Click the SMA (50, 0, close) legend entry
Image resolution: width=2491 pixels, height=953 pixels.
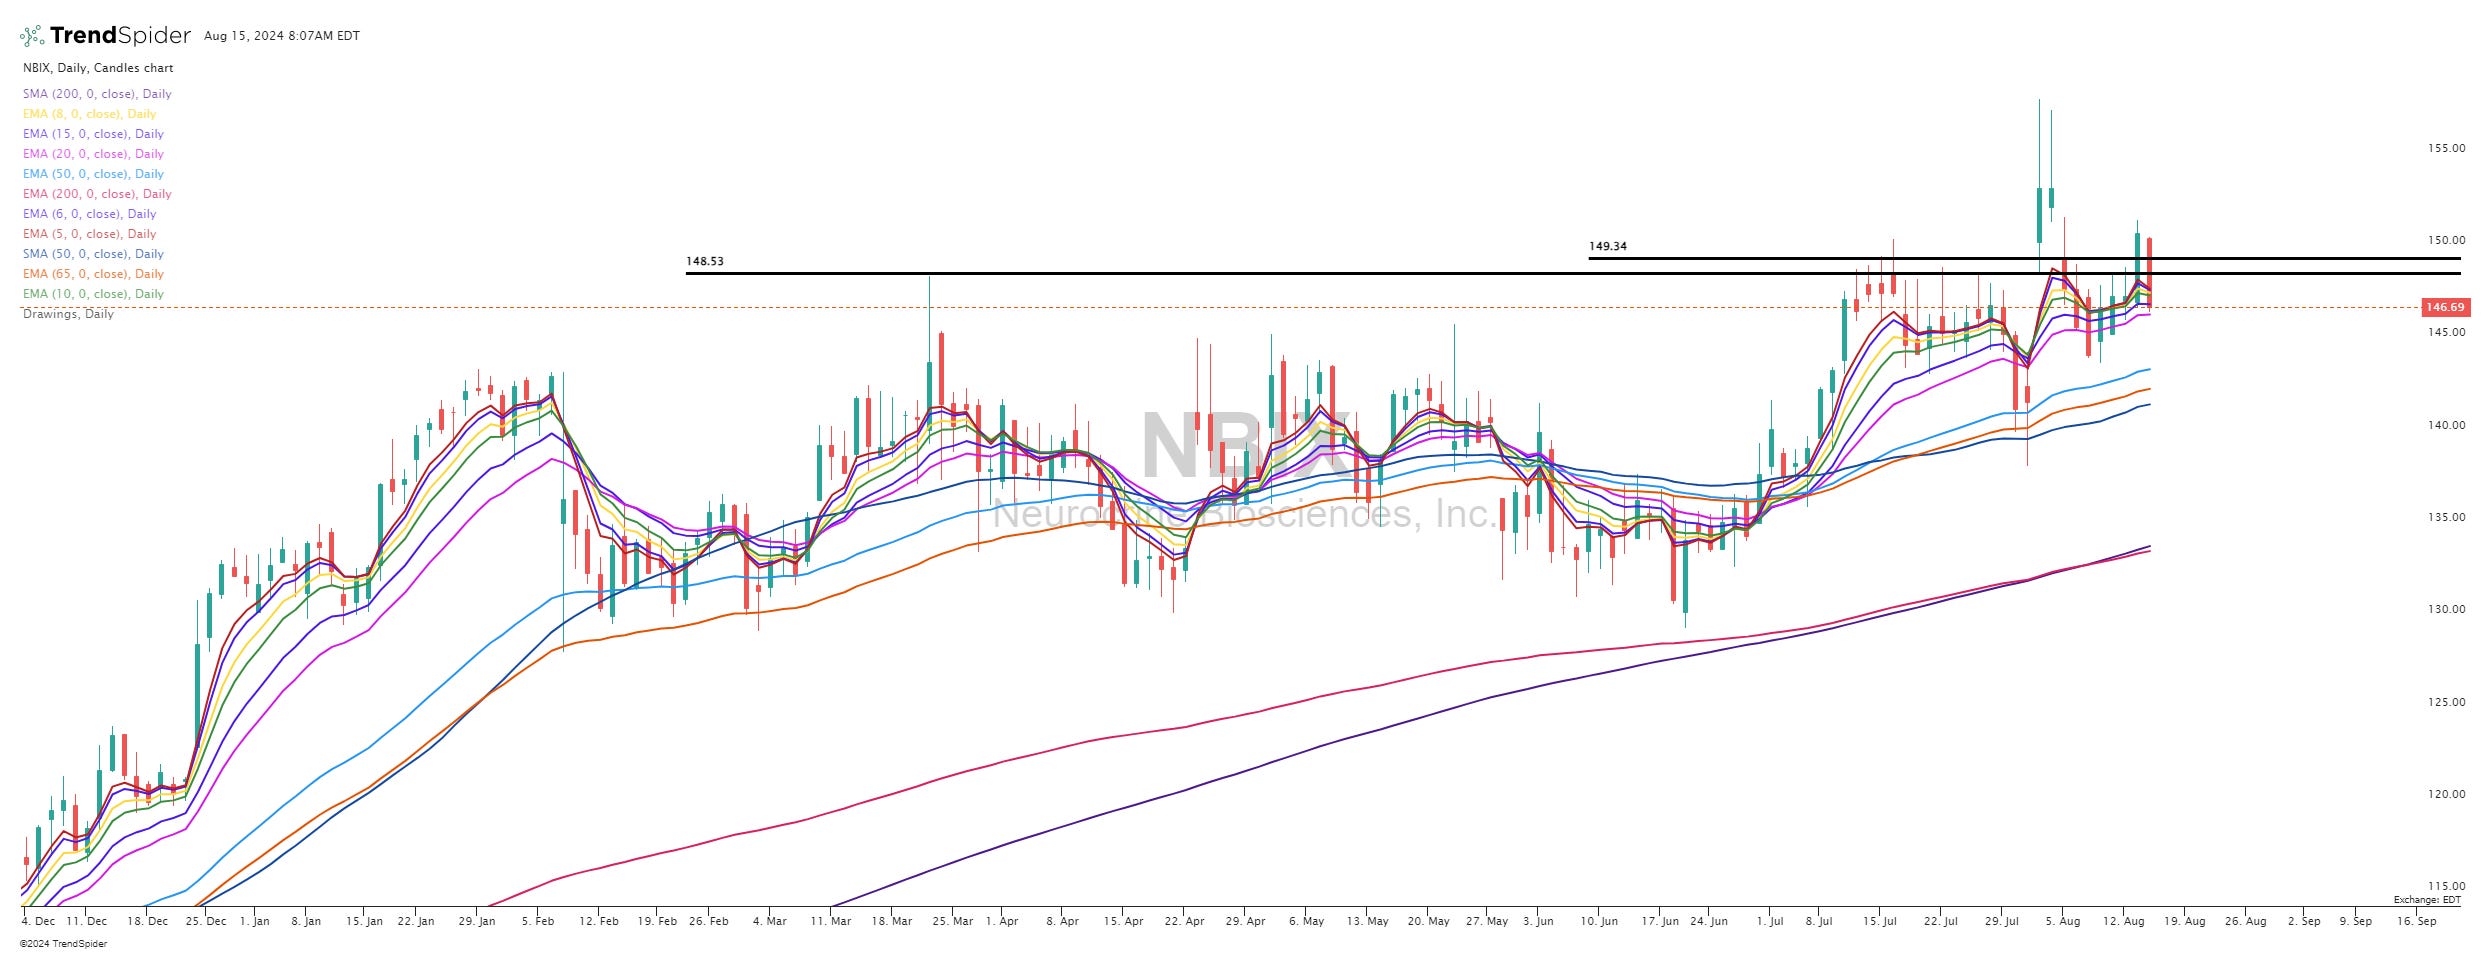click(93, 254)
